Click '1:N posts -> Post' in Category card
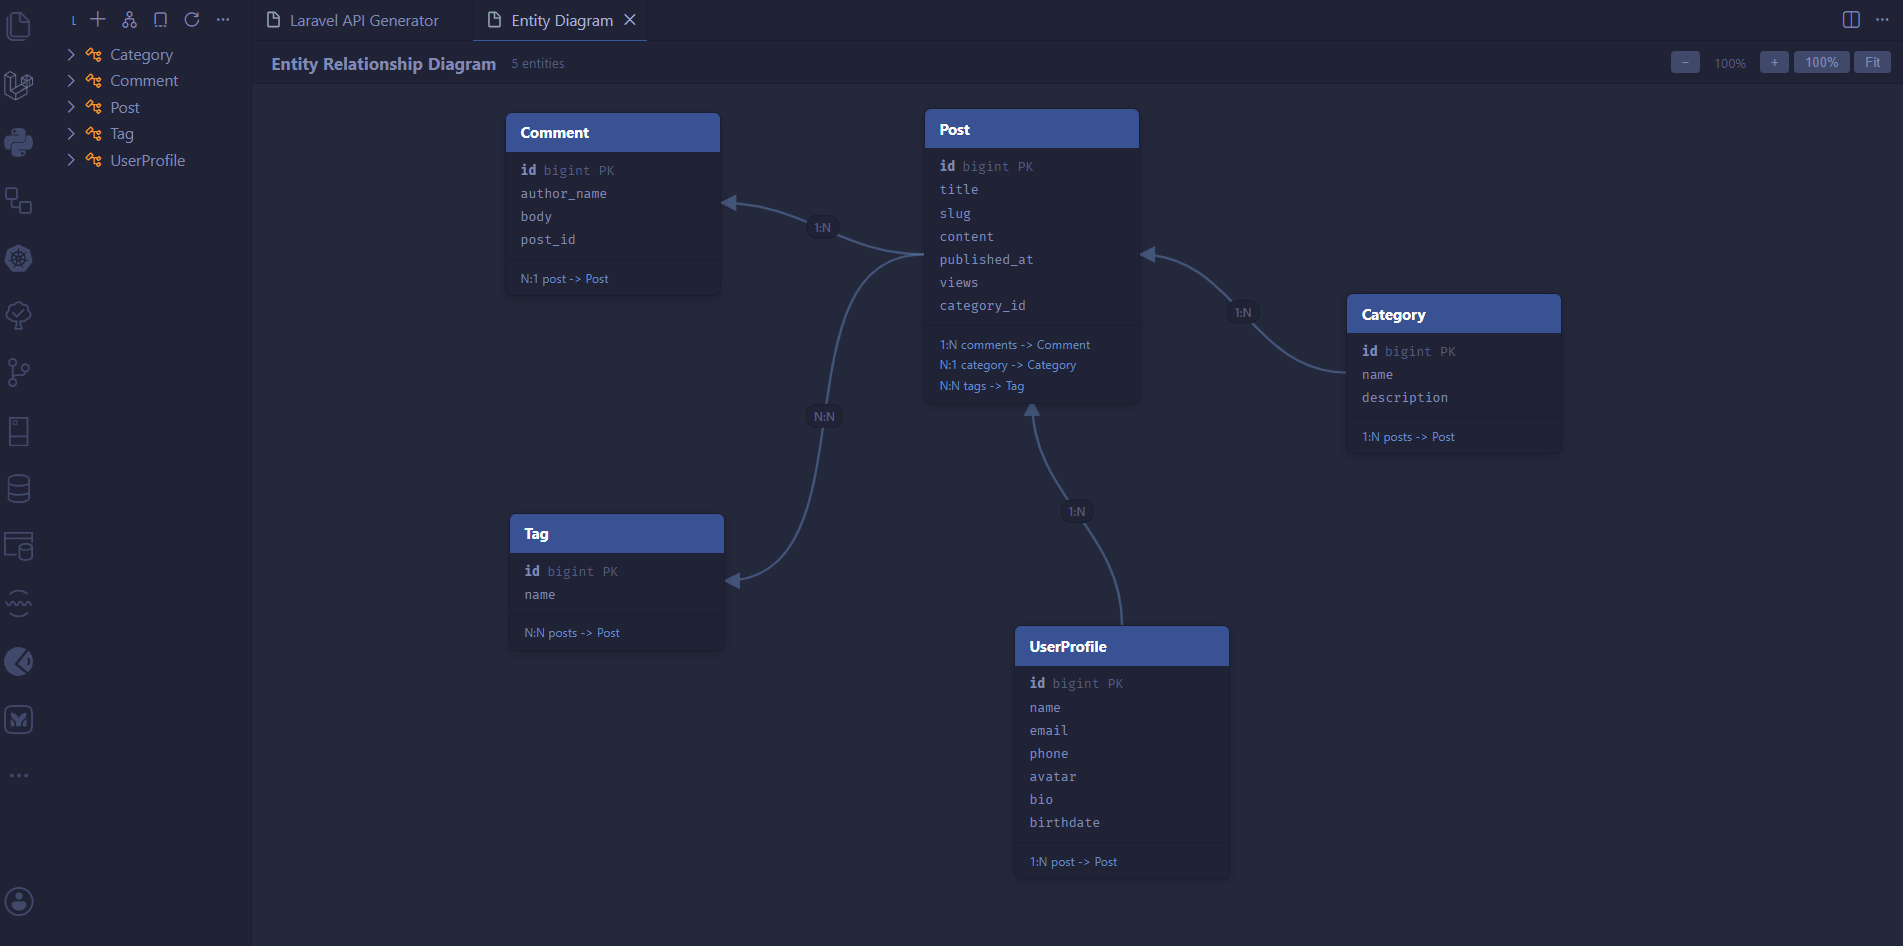1903x946 pixels. coord(1408,437)
